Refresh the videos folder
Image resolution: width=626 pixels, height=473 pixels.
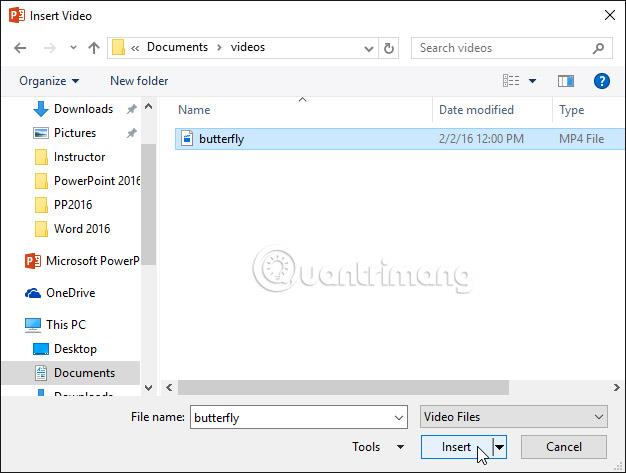coord(388,48)
